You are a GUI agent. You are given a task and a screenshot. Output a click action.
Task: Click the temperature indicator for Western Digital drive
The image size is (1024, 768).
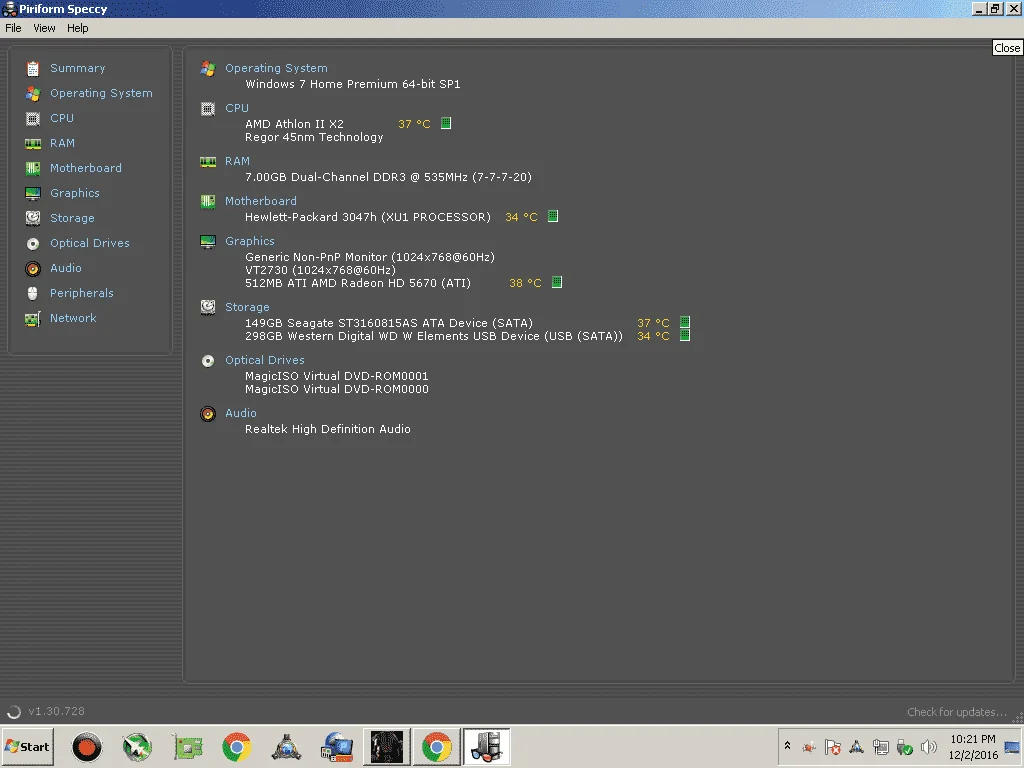pyautogui.click(x=684, y=335)
